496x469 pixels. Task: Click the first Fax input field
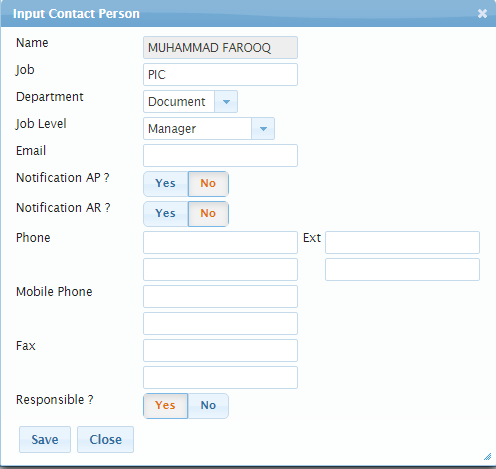pyautogui.click(x=220, y=350)
